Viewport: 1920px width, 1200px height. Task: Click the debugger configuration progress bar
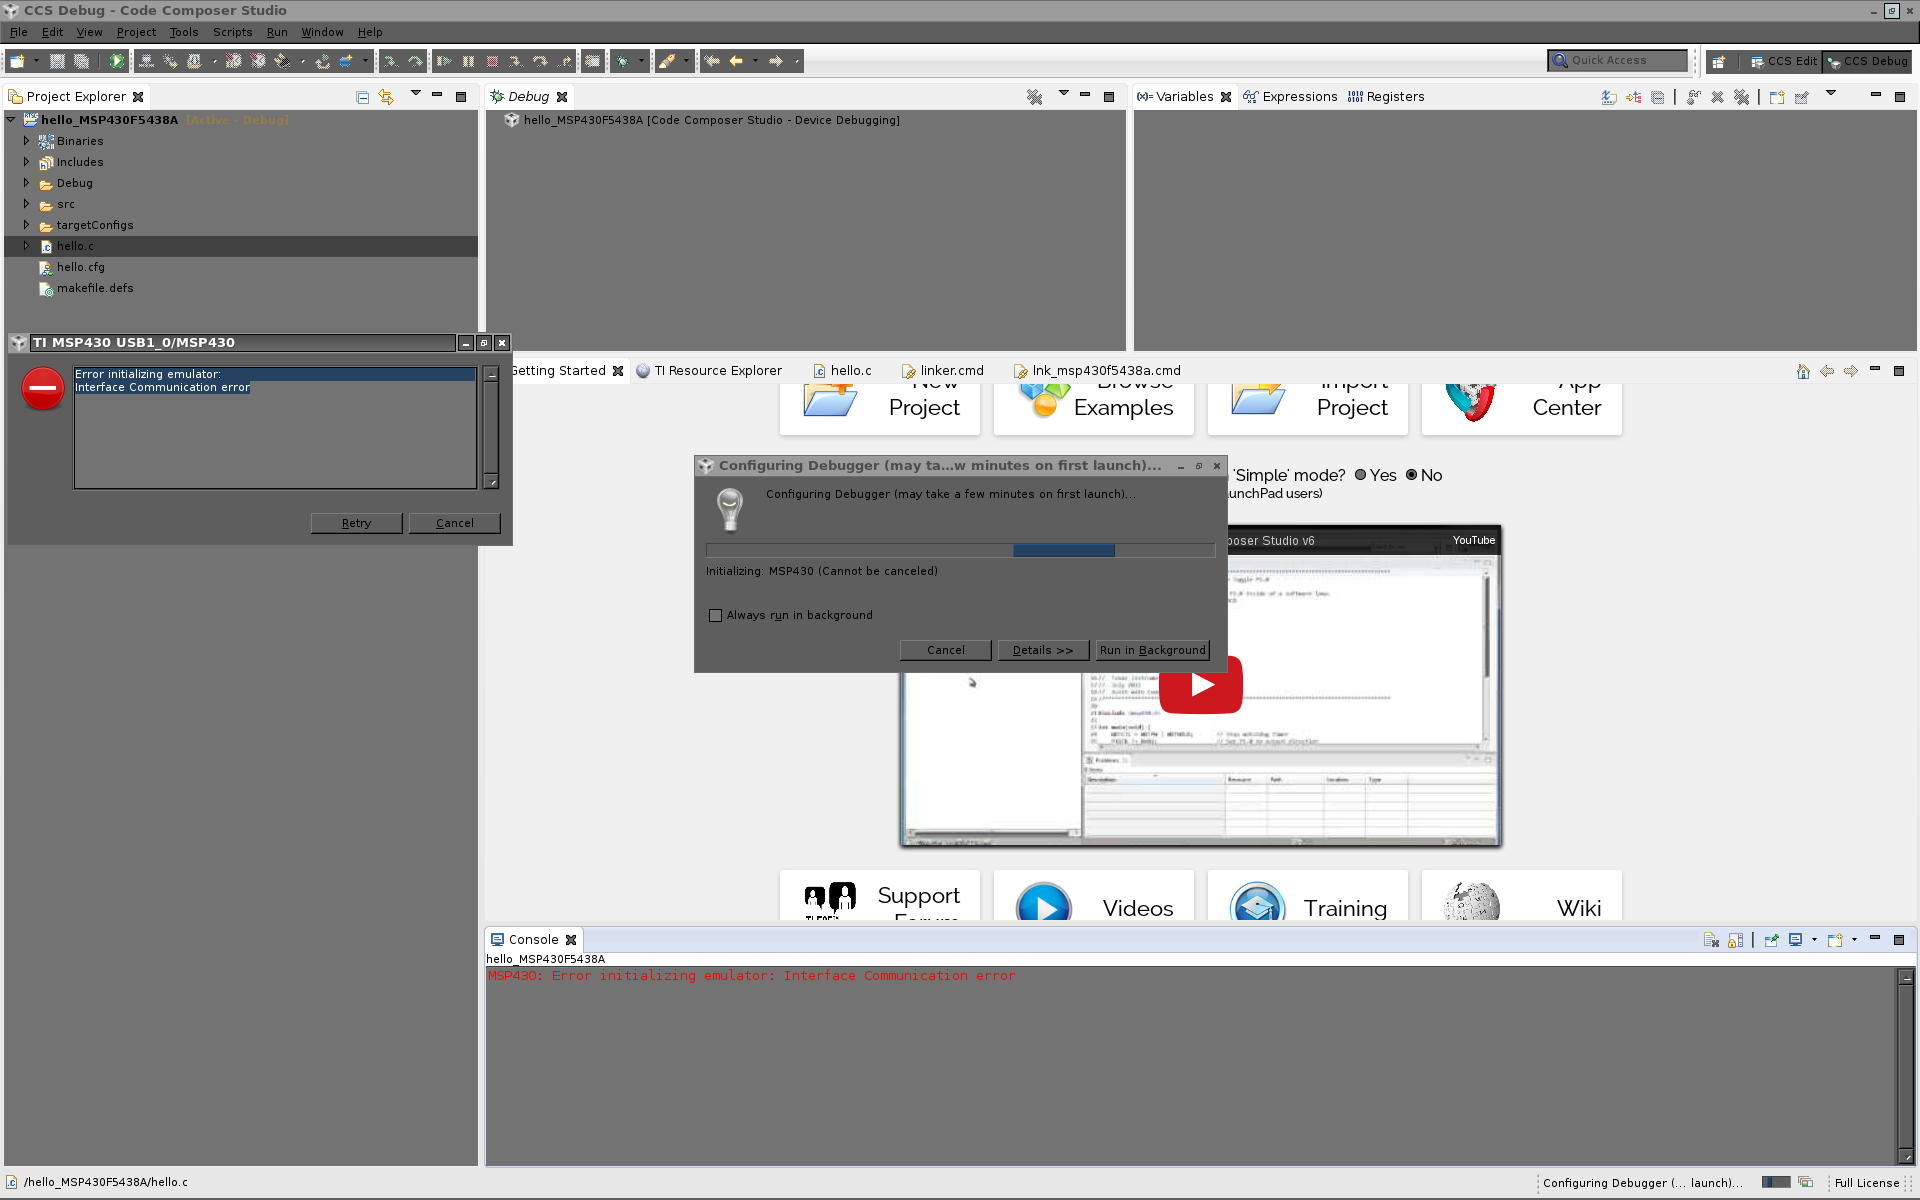[x=960, y=550]
